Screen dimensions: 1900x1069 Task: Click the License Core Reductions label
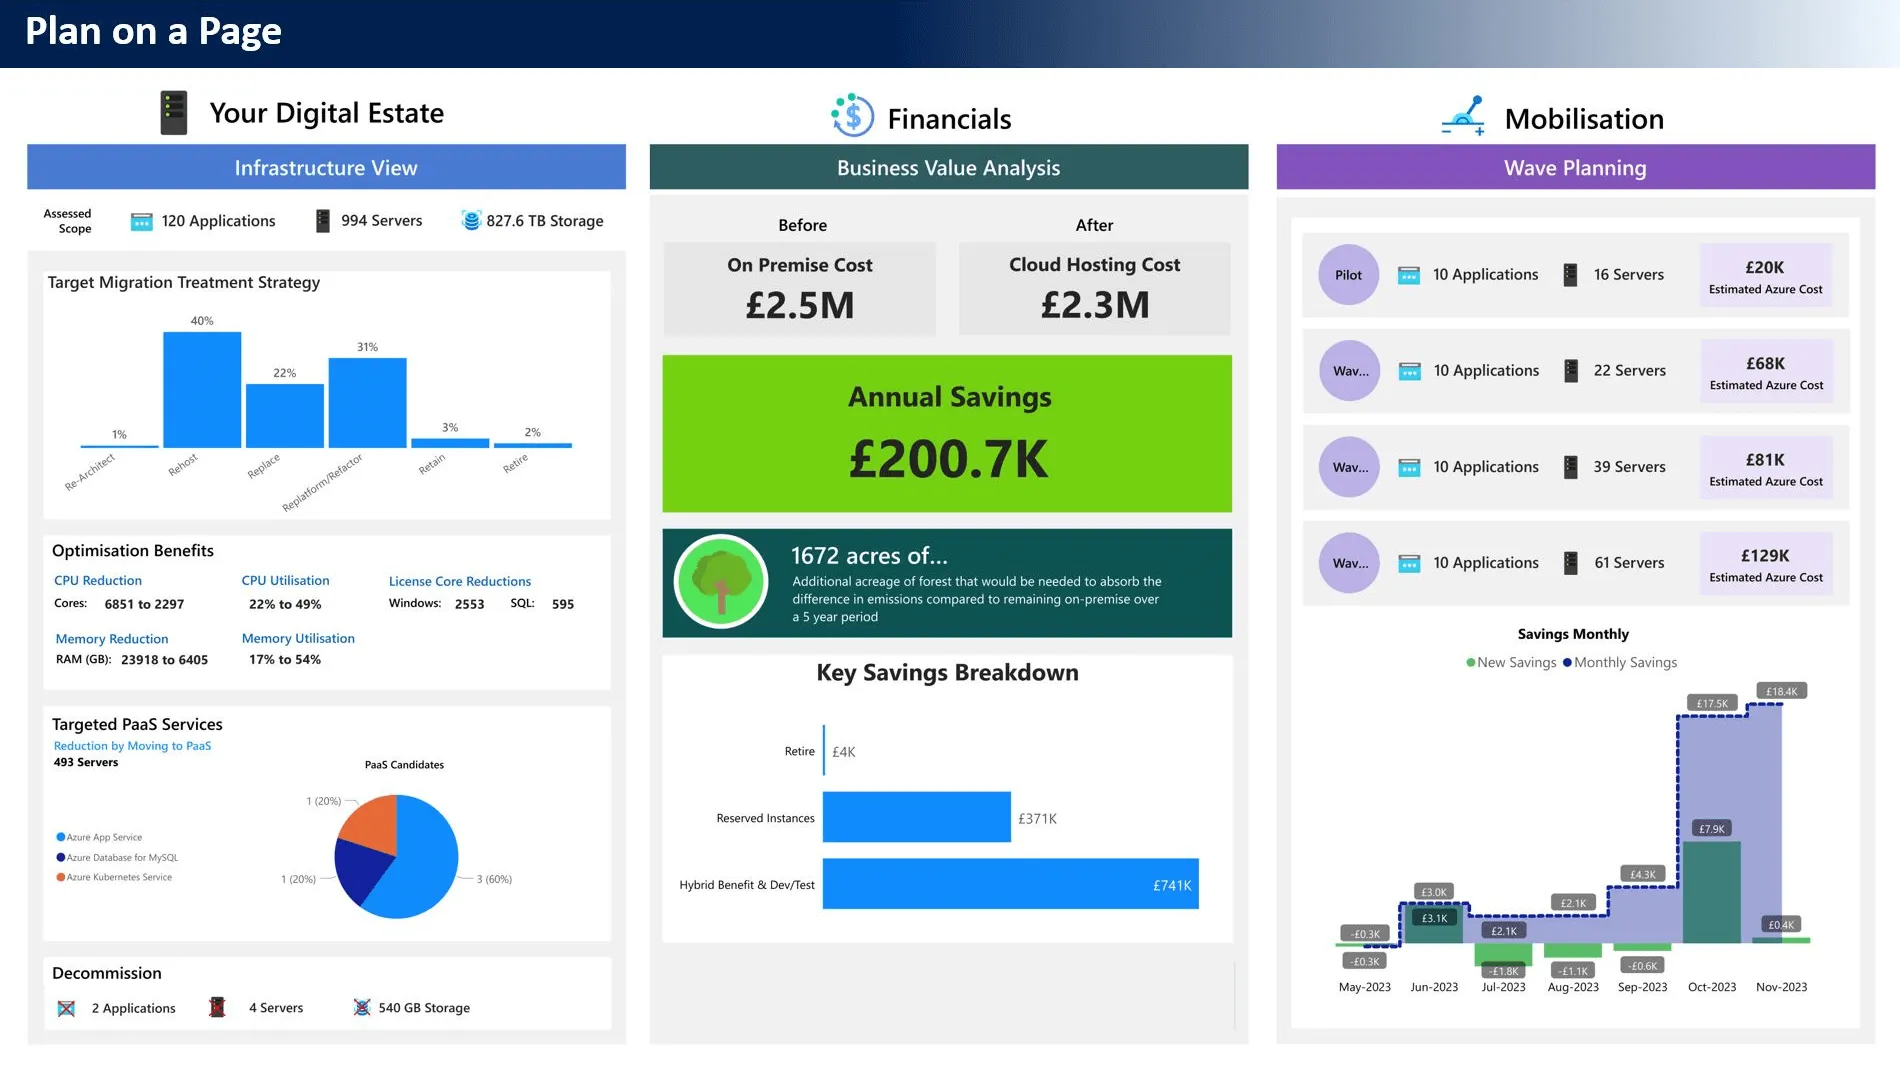point(460,581)
